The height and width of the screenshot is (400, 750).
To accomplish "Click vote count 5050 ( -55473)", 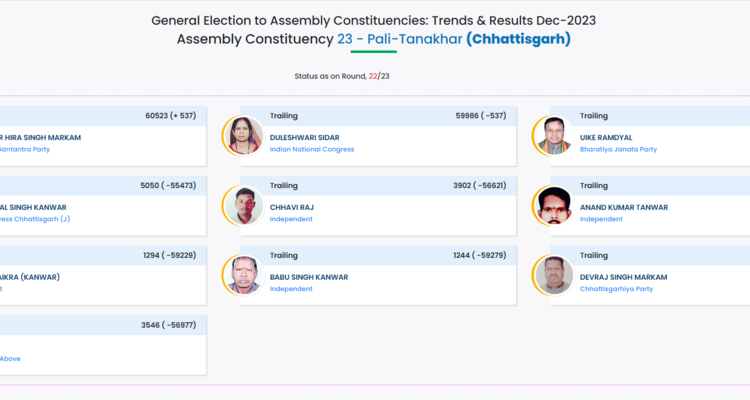I will coord(168,186).
